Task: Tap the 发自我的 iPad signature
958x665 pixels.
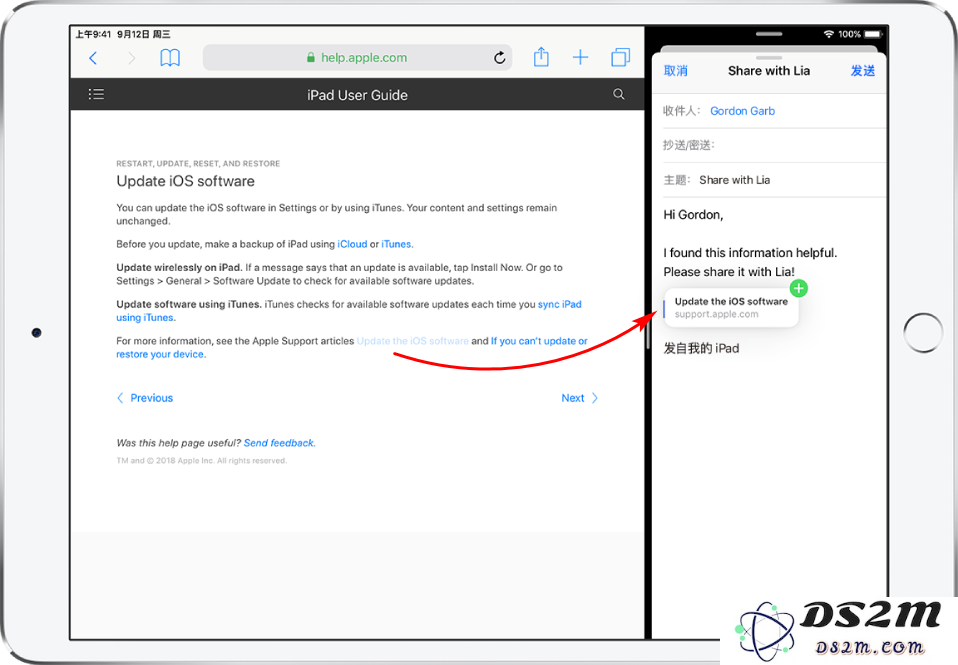Action: coord(701,348)
